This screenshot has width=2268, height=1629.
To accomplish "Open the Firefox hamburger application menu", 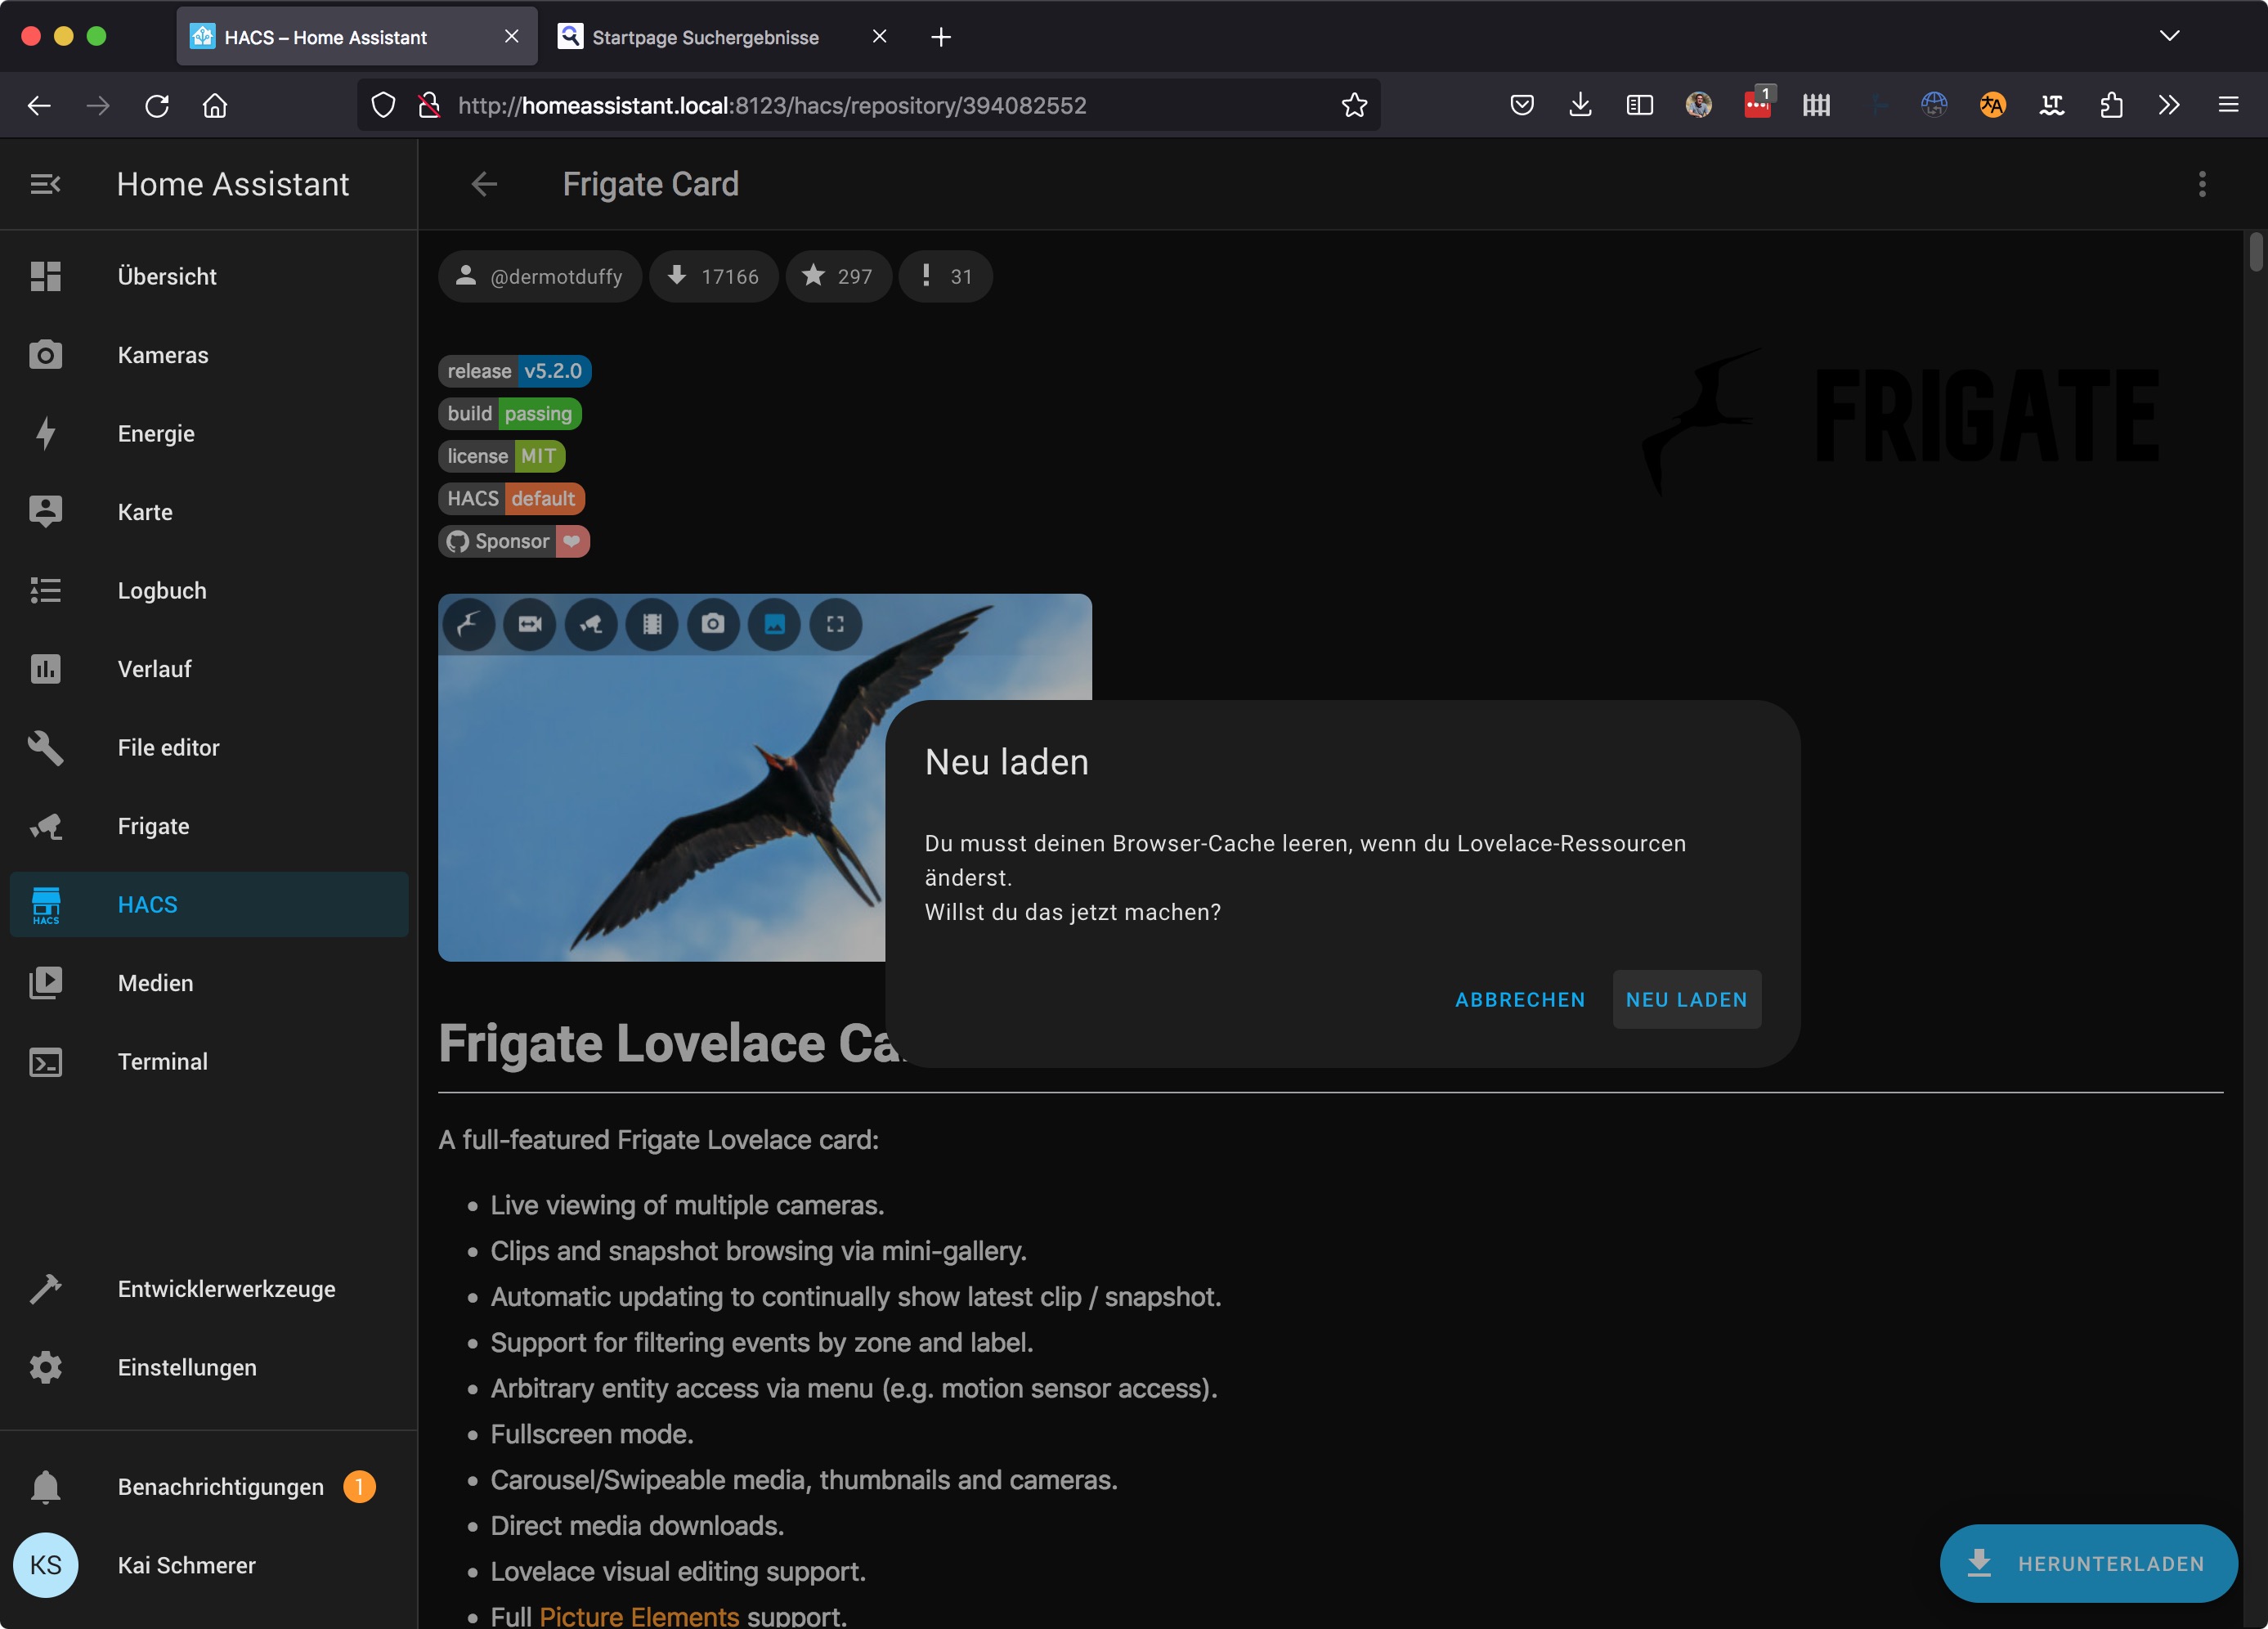I will (x=2228, y=105).
